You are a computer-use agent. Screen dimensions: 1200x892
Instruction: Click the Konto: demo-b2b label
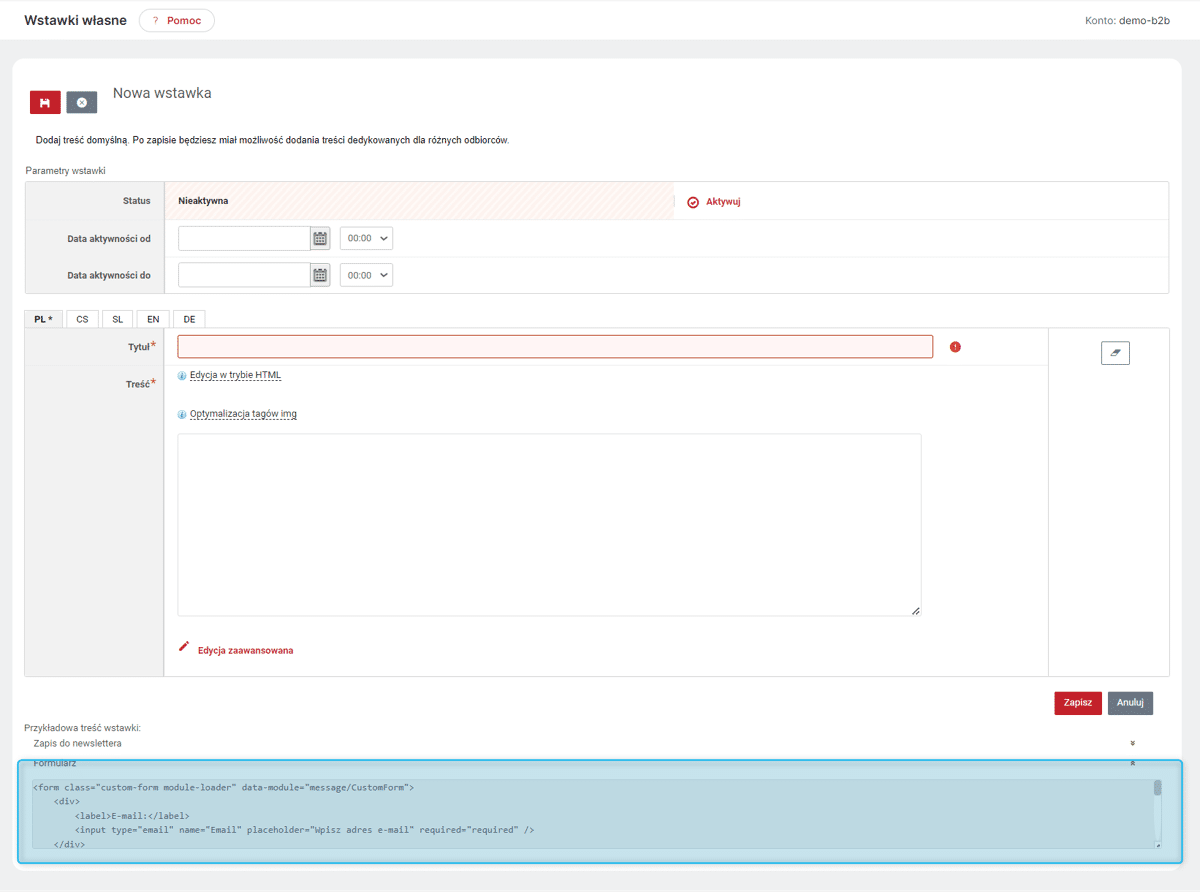click(x=1127, y=20)
